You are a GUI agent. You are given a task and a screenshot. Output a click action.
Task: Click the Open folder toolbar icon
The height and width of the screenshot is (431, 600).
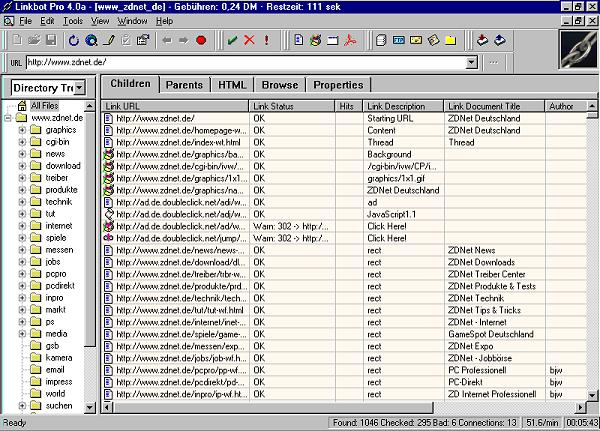click(34, 40)
